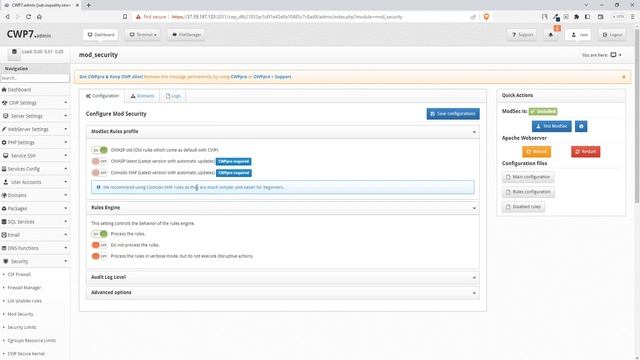Image resolution: width=640 pixels, height=360 pixels.
Task: Click the Apache Reload button
Action: (x=536, y=152)
